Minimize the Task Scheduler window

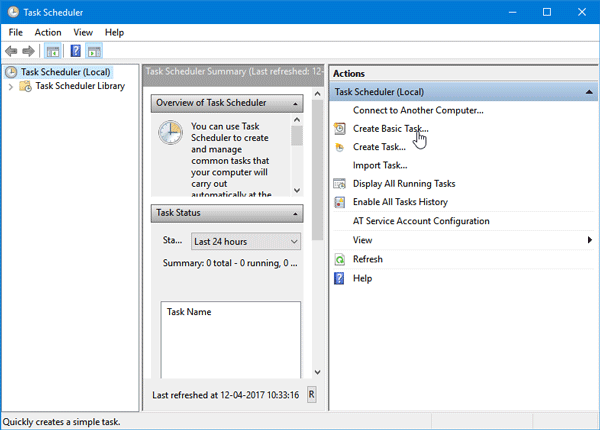512,12
